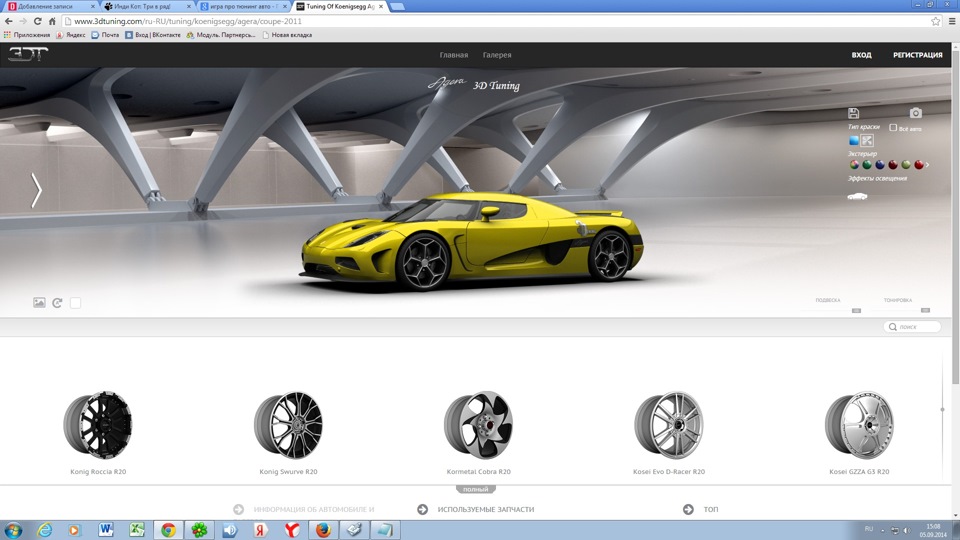This screenshot has width=960, height=540.
Task: Expand the полный panel tab
Action: (x=476, y=489)
